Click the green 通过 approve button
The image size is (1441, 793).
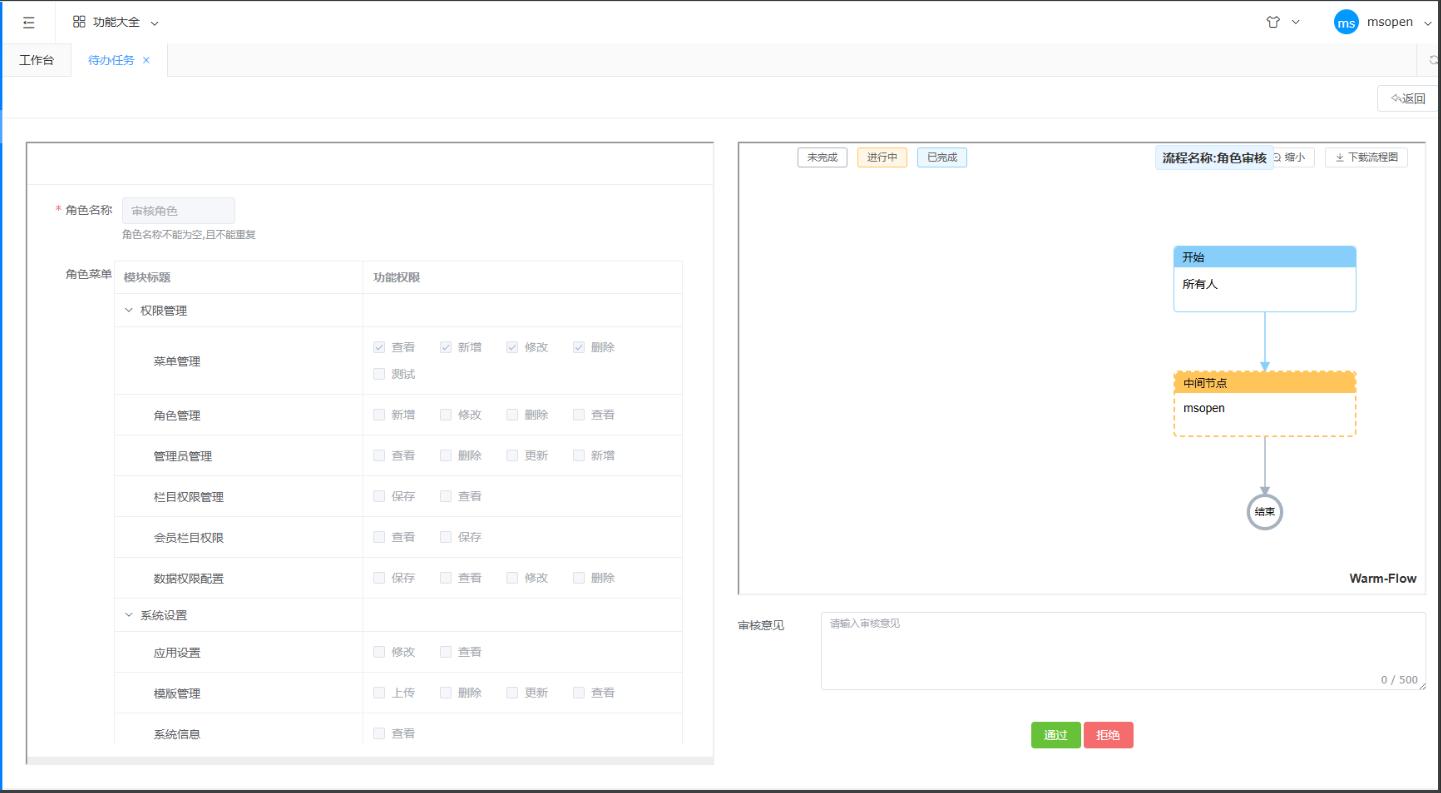(x=1055, y=735)
